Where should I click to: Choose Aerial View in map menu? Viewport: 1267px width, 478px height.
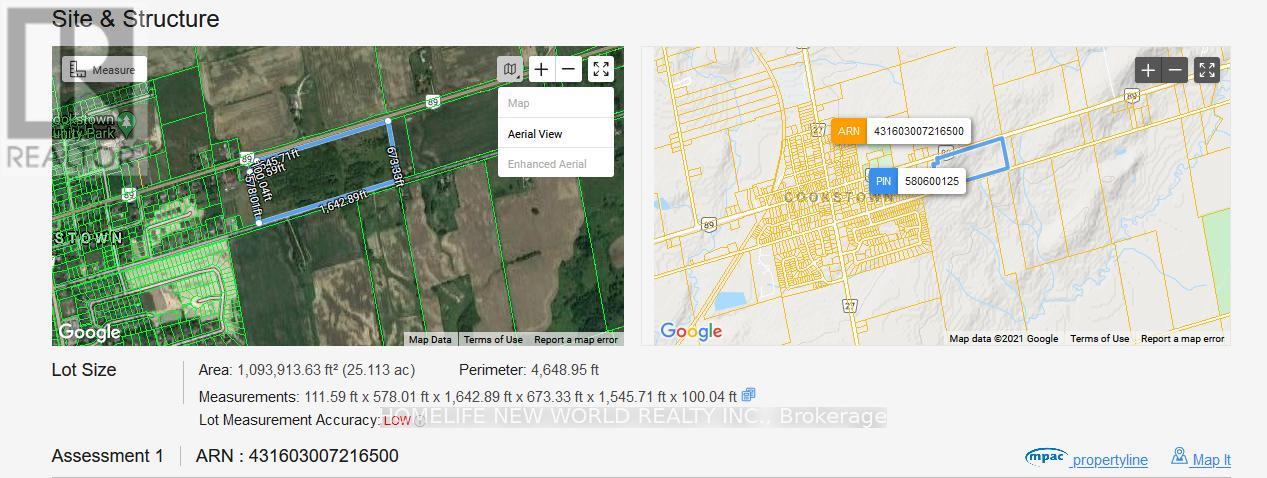(x=535, y=134)
